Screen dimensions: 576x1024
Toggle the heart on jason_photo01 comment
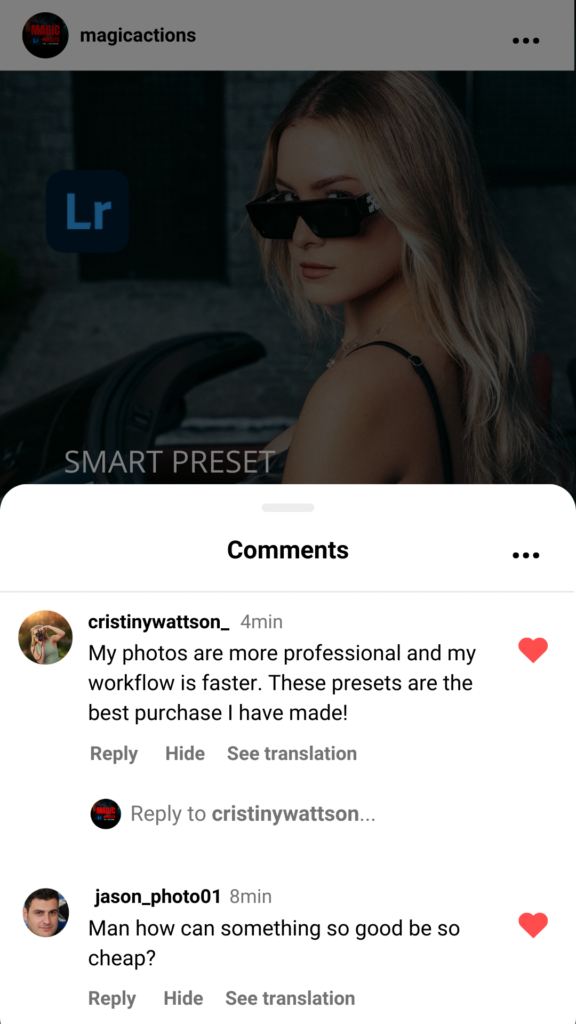click(x=533, y=925)
